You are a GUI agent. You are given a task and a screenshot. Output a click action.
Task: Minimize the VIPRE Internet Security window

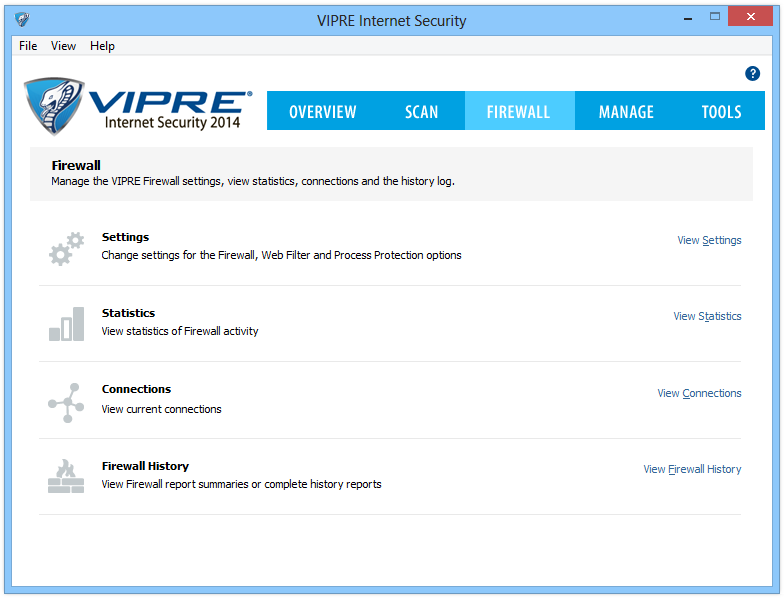(x=688, y=18)
